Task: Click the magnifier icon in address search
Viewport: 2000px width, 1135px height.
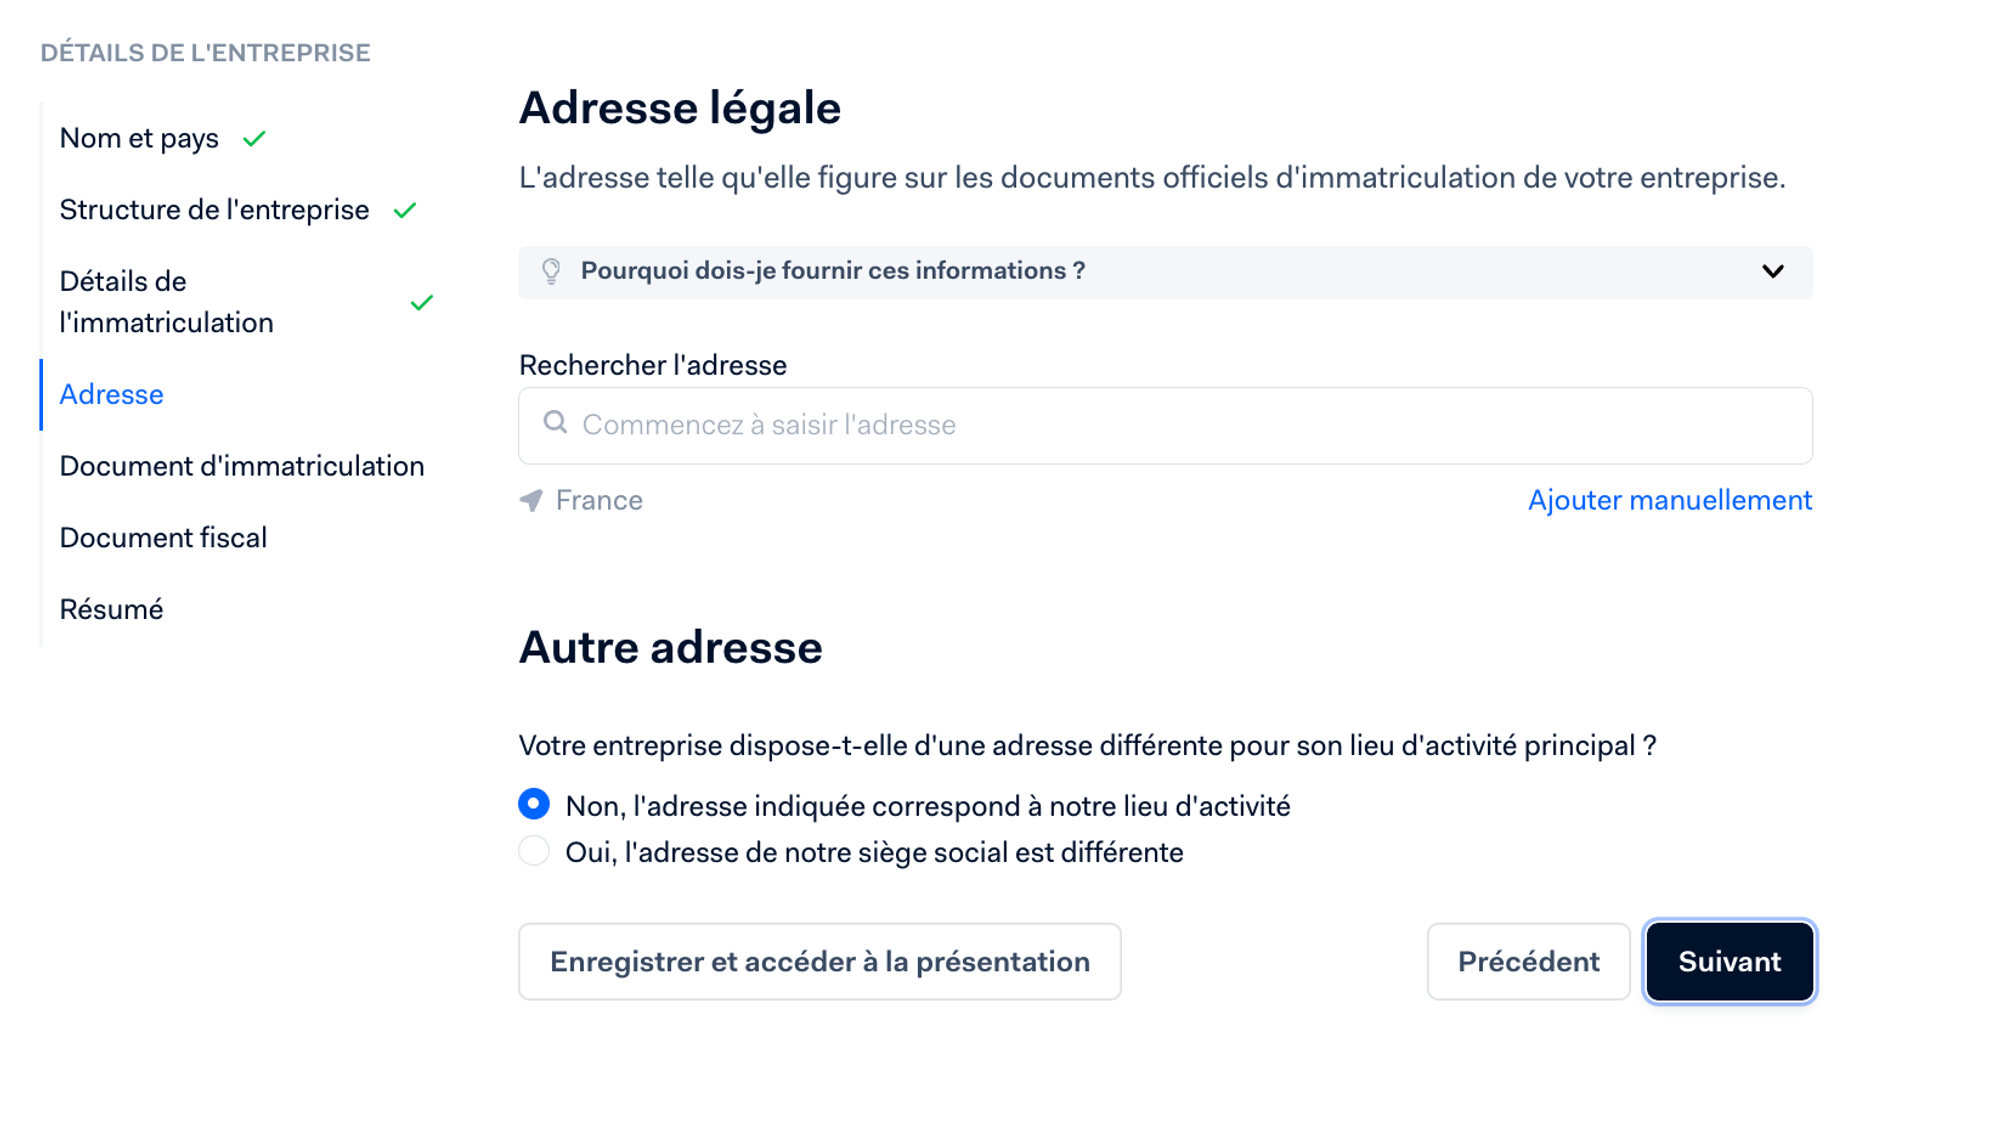Action: [x=555, y=423]
